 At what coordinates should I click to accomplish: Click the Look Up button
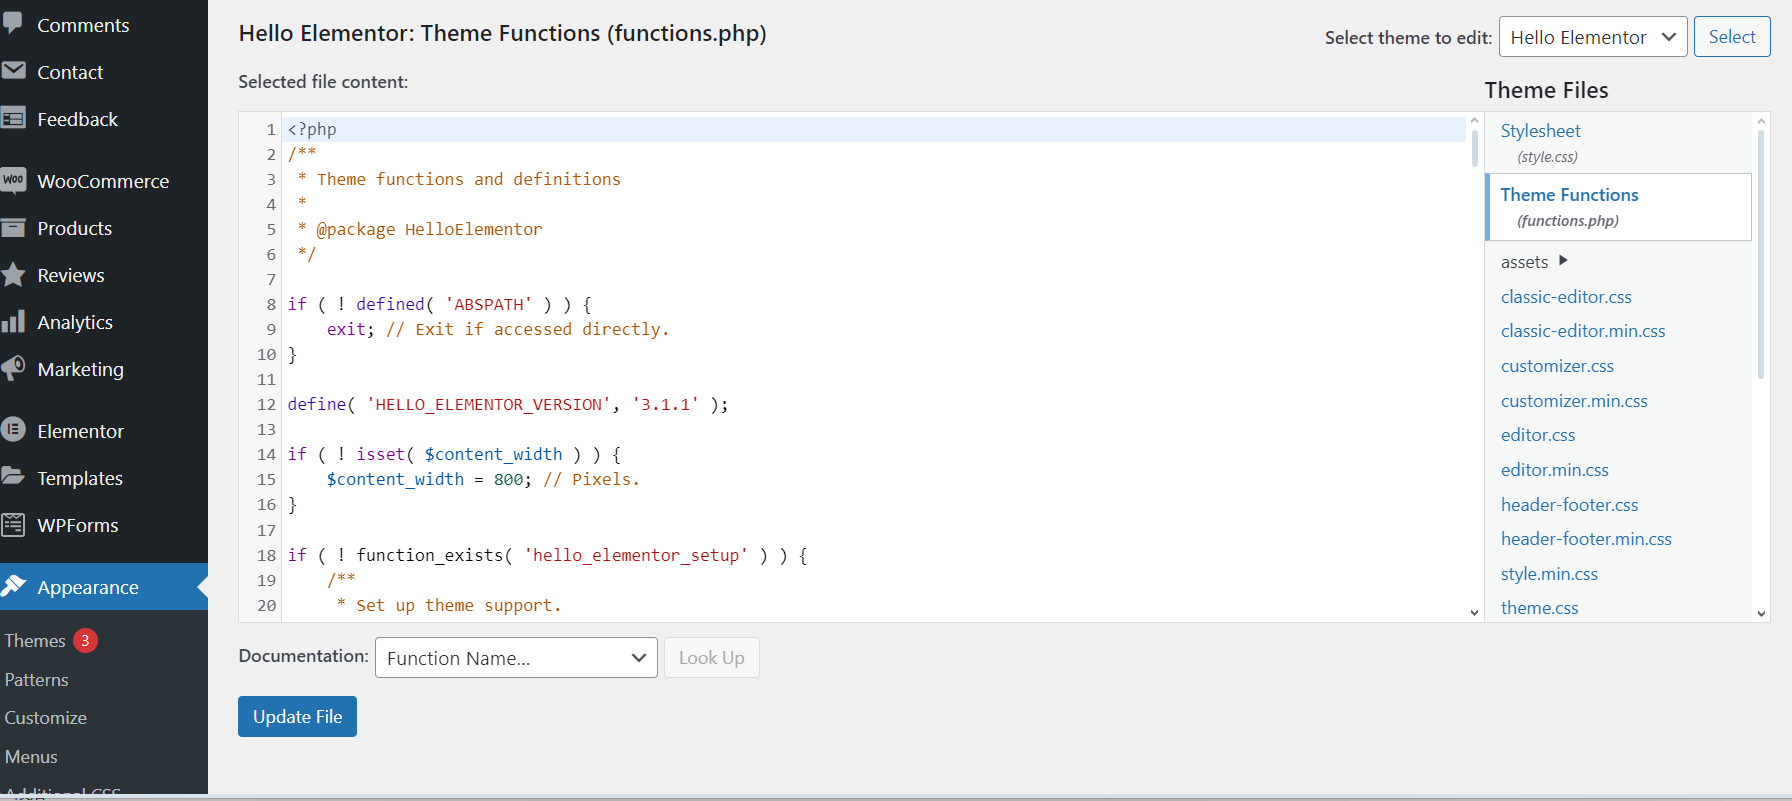712,658
